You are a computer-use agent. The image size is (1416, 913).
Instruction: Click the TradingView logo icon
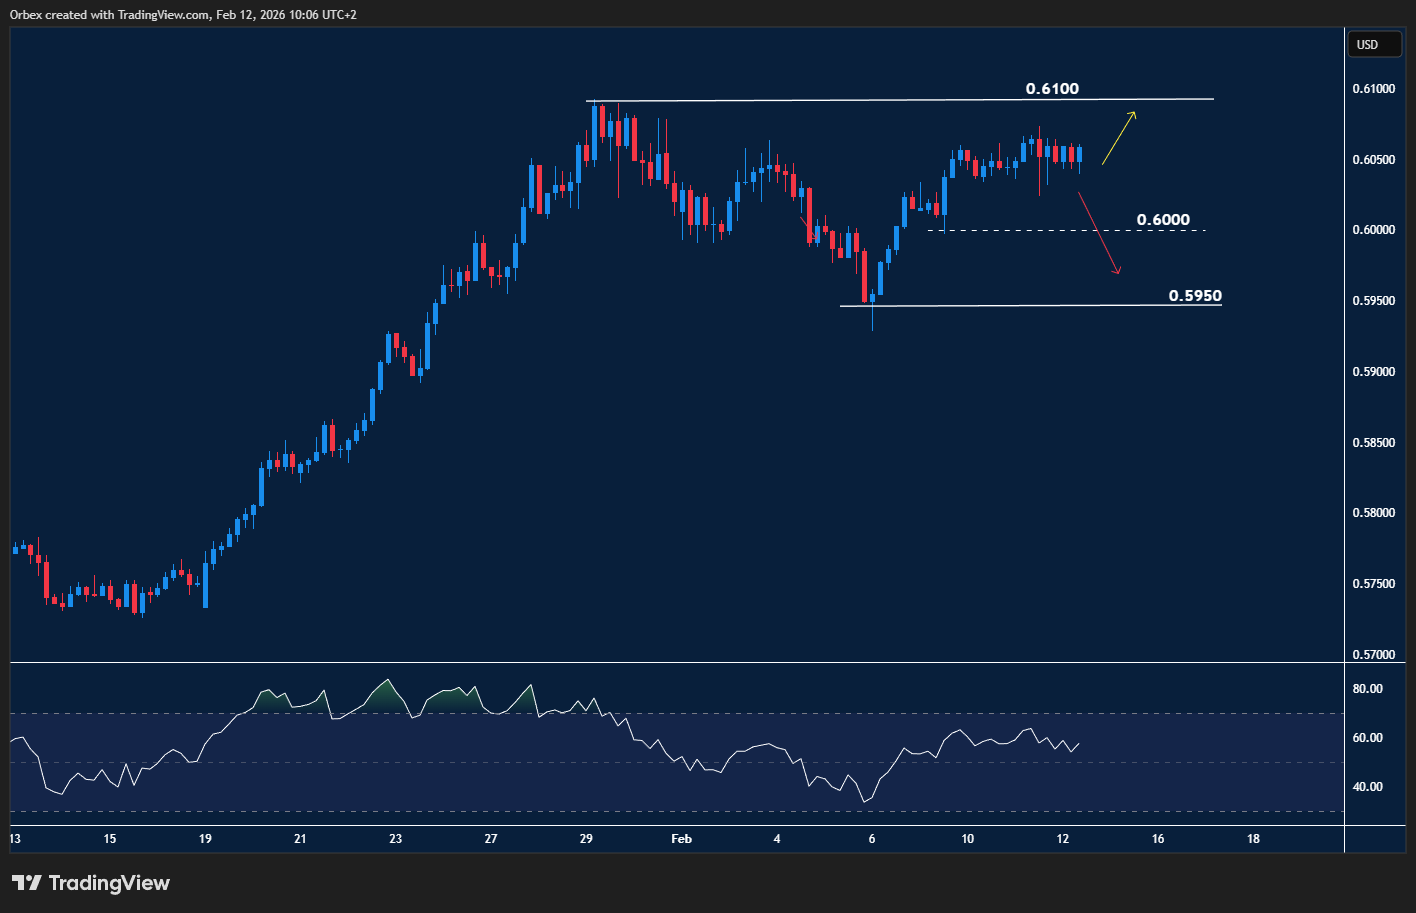click(x=28, y=883)
